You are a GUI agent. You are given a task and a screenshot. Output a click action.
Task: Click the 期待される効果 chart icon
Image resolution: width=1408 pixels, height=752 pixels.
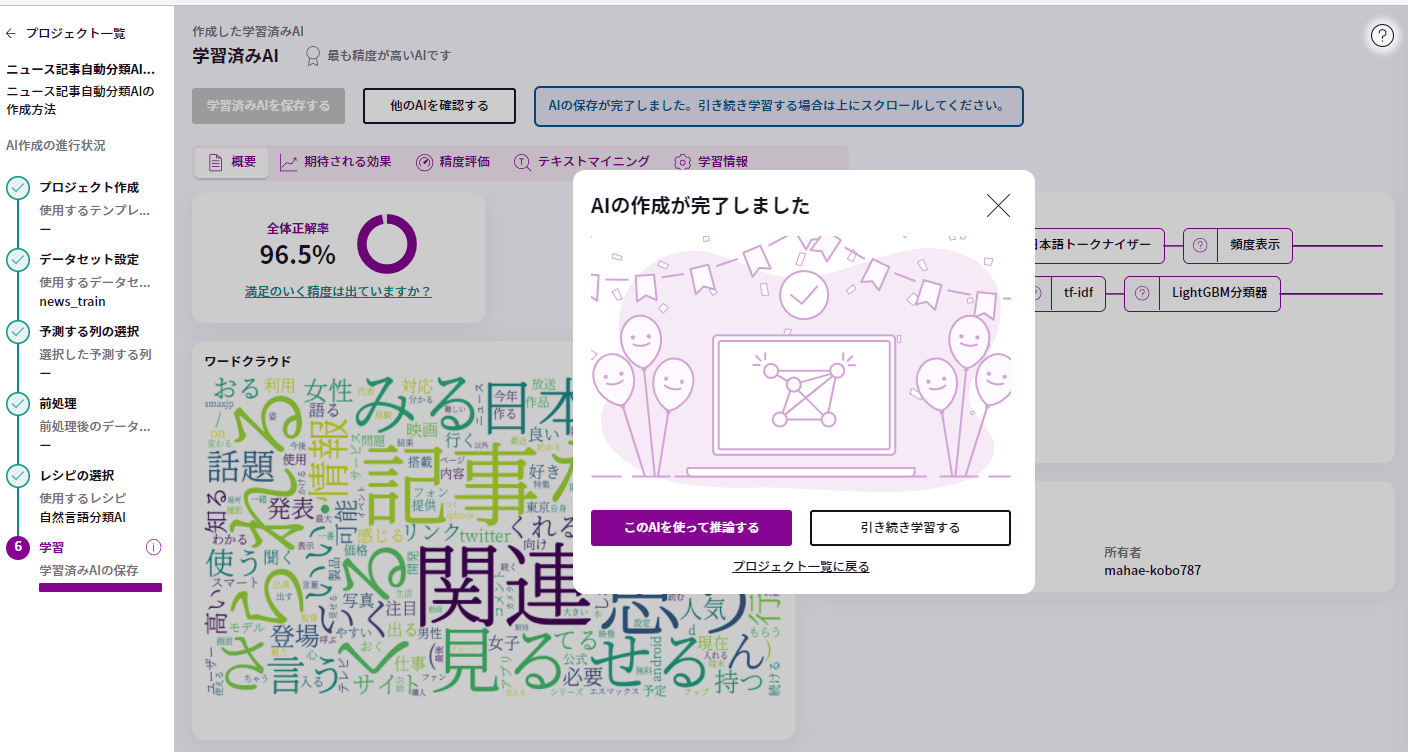click(x=288, y=162)
